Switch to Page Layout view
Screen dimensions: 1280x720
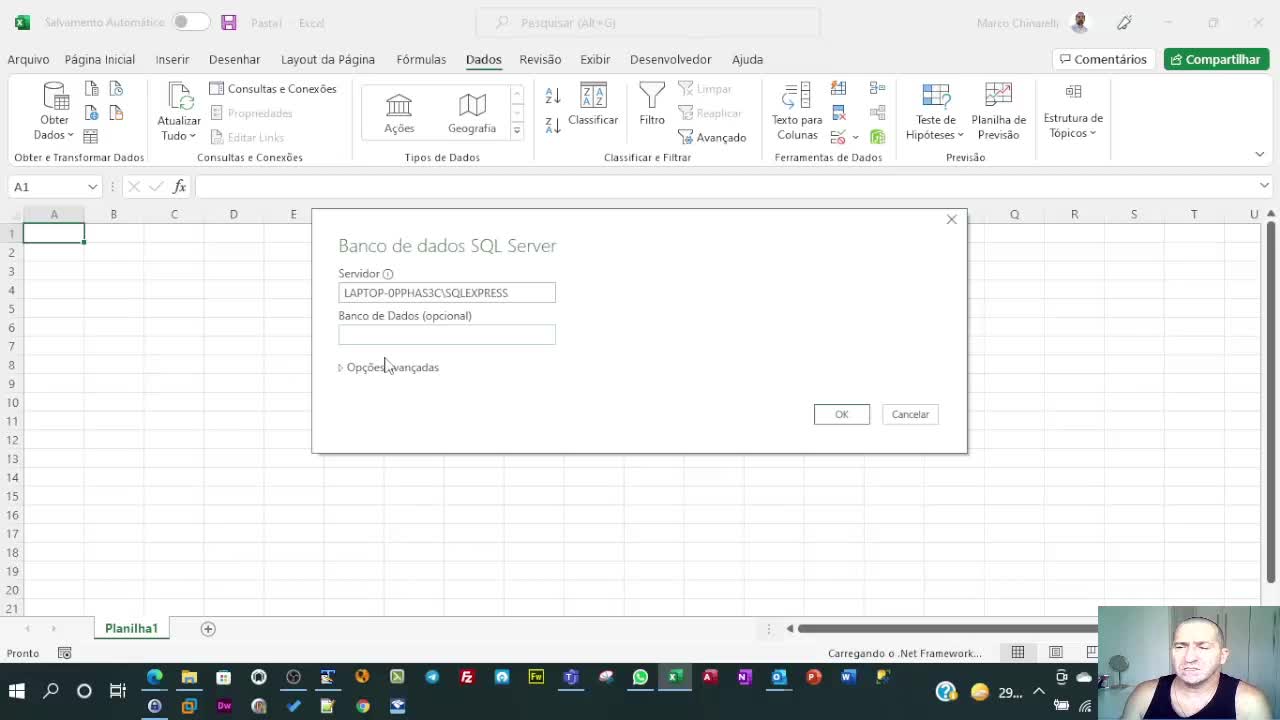point(1056,653)
